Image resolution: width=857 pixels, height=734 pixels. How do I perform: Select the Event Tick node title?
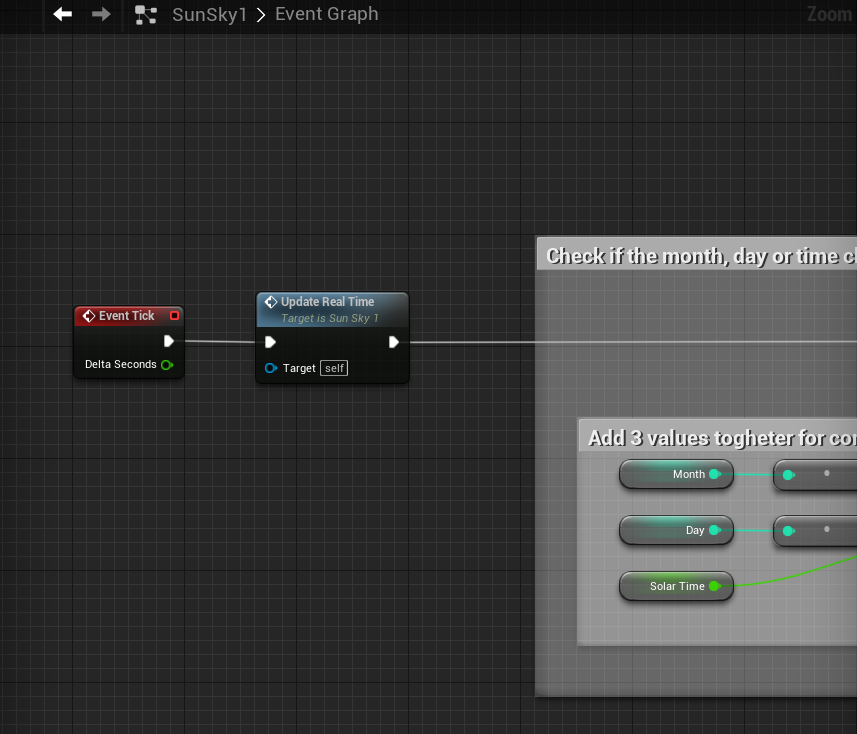pos(126,316)
